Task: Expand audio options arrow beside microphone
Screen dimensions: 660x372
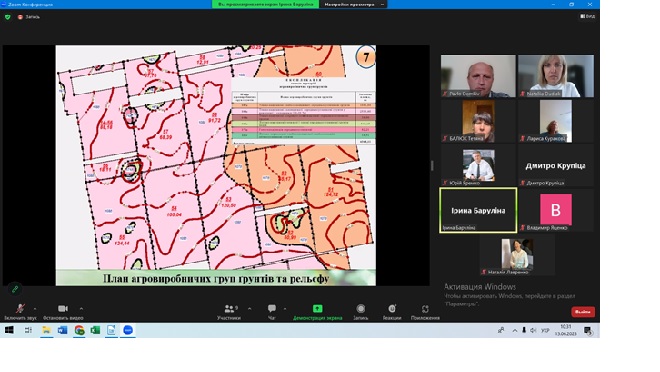Action: [35, 308]
